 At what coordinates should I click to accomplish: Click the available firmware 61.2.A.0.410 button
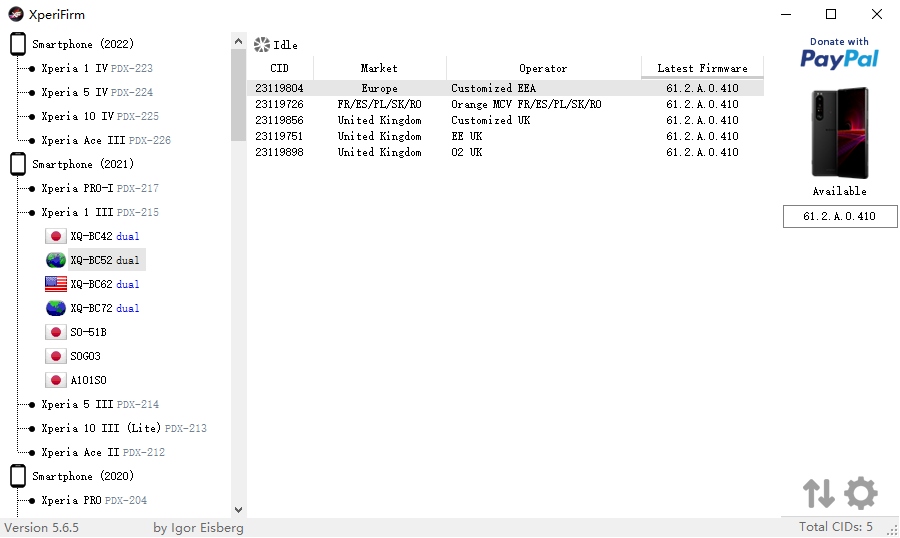(840, 216)
